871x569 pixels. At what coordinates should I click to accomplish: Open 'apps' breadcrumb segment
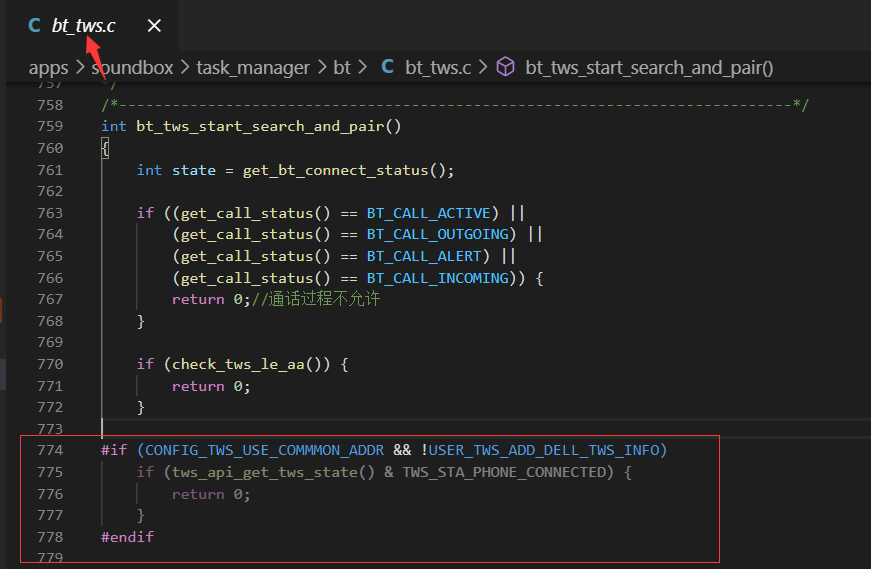[x=48, y=68]
